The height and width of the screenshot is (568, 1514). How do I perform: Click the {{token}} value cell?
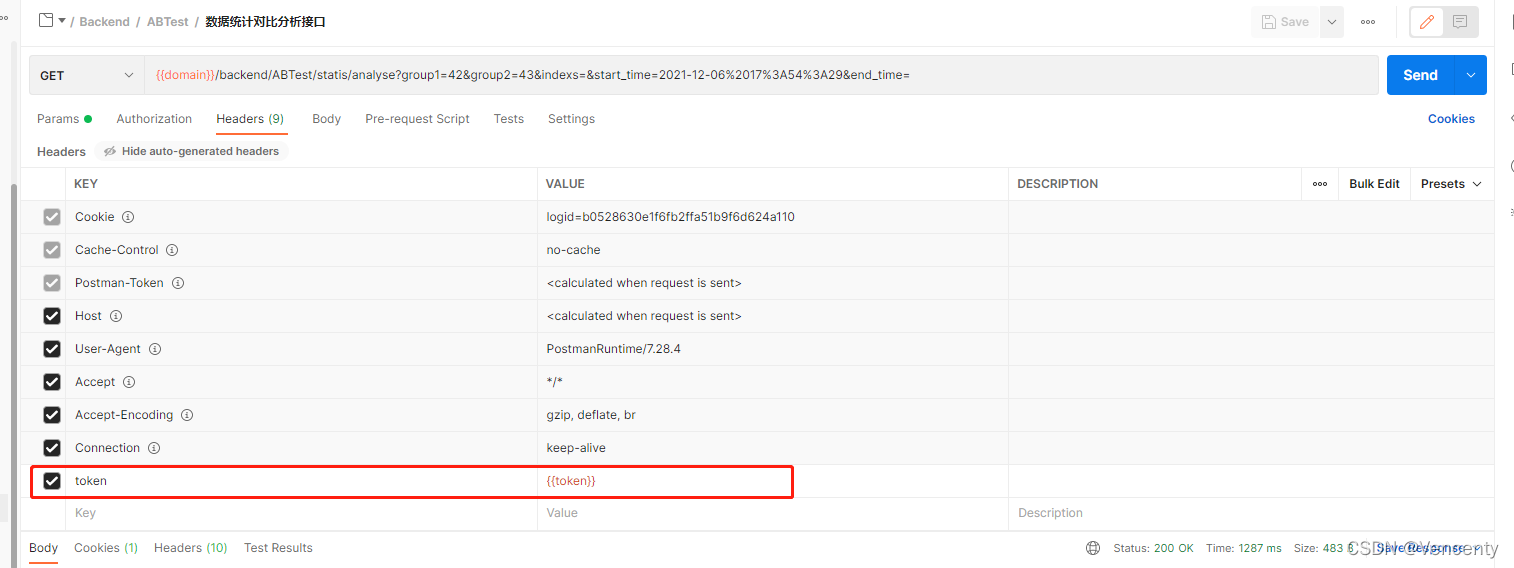pyautogui.click(x=773, y=481)
